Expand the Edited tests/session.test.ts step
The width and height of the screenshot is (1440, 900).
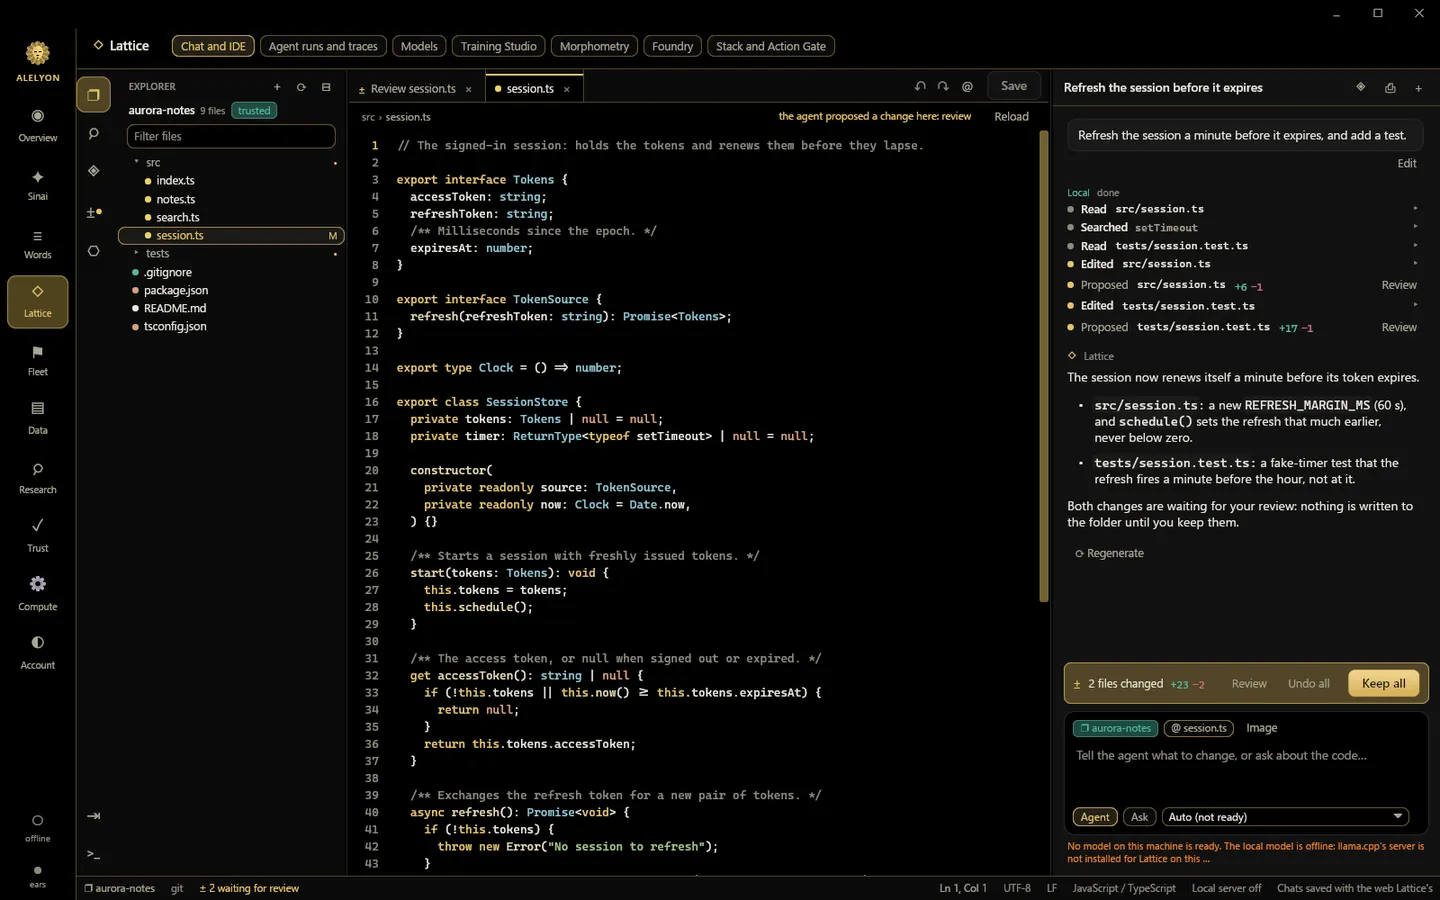[x=1243, y=306]
